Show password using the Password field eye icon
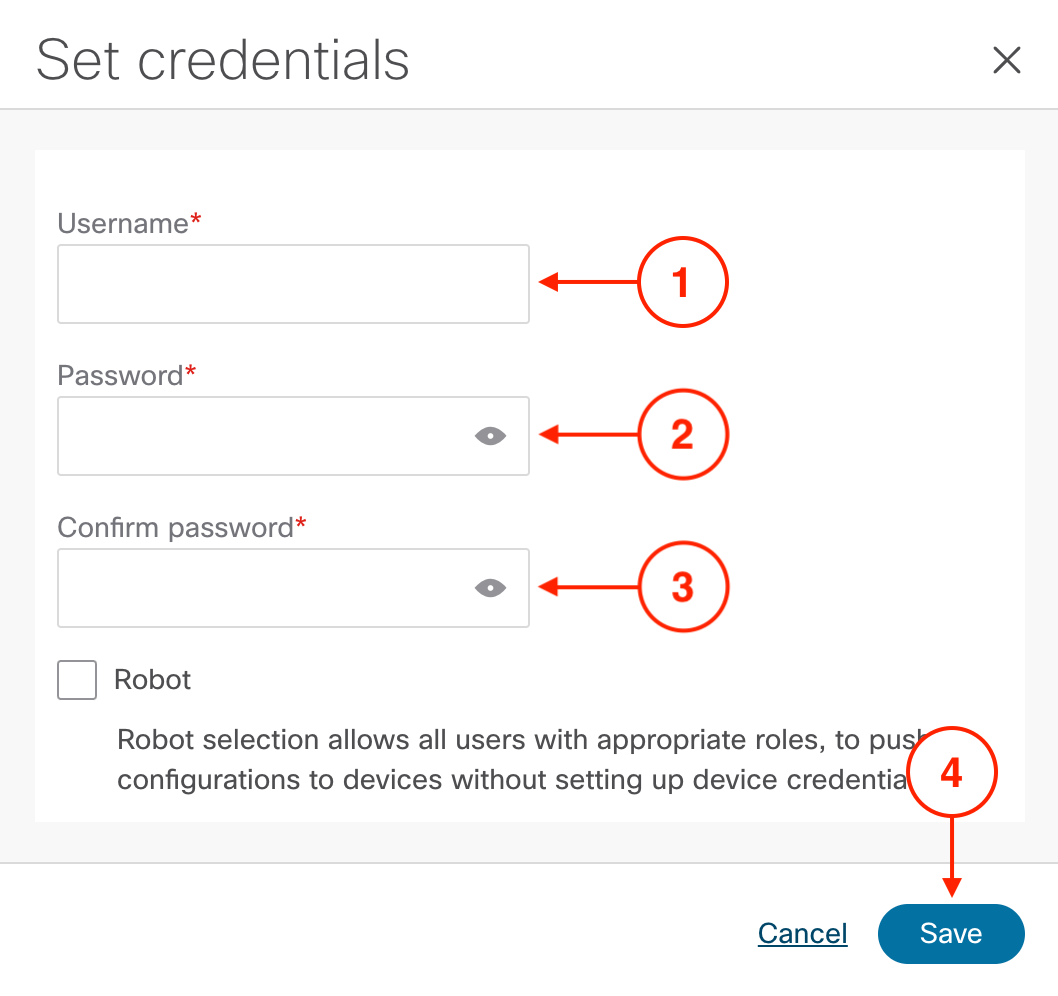1058x996 pixels. 491,436
